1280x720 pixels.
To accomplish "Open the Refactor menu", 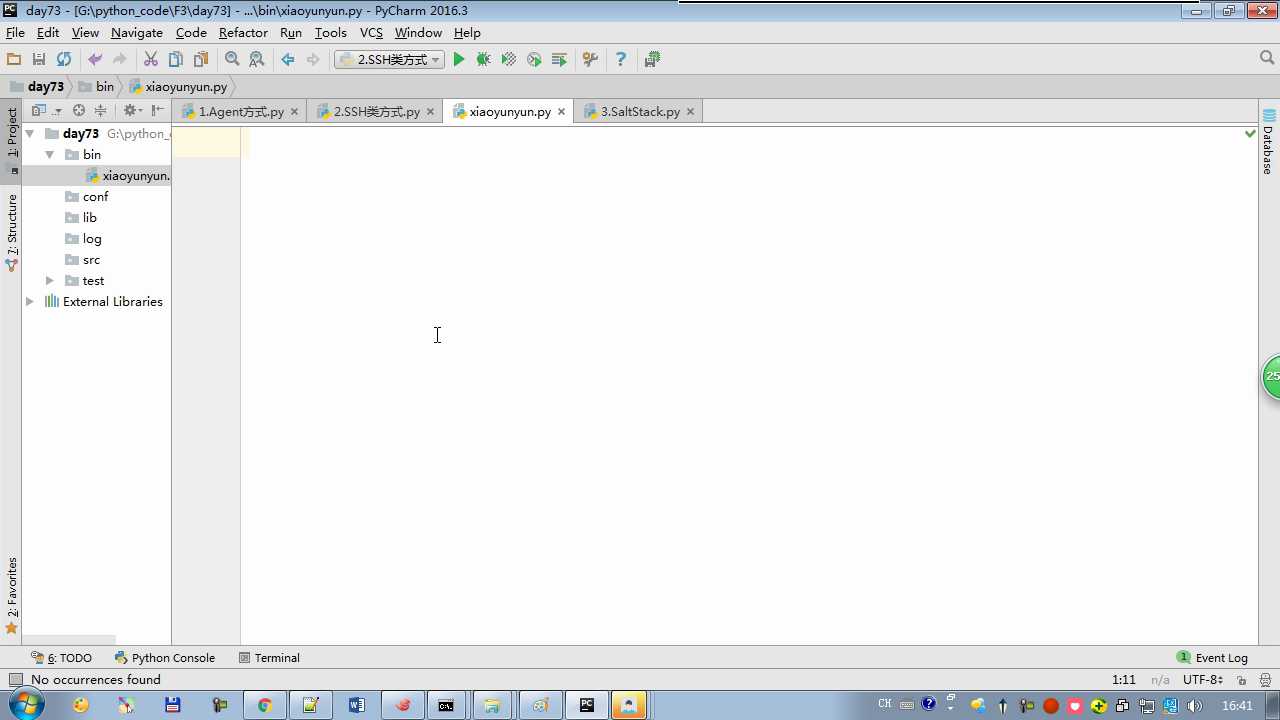I will point(243,33).
